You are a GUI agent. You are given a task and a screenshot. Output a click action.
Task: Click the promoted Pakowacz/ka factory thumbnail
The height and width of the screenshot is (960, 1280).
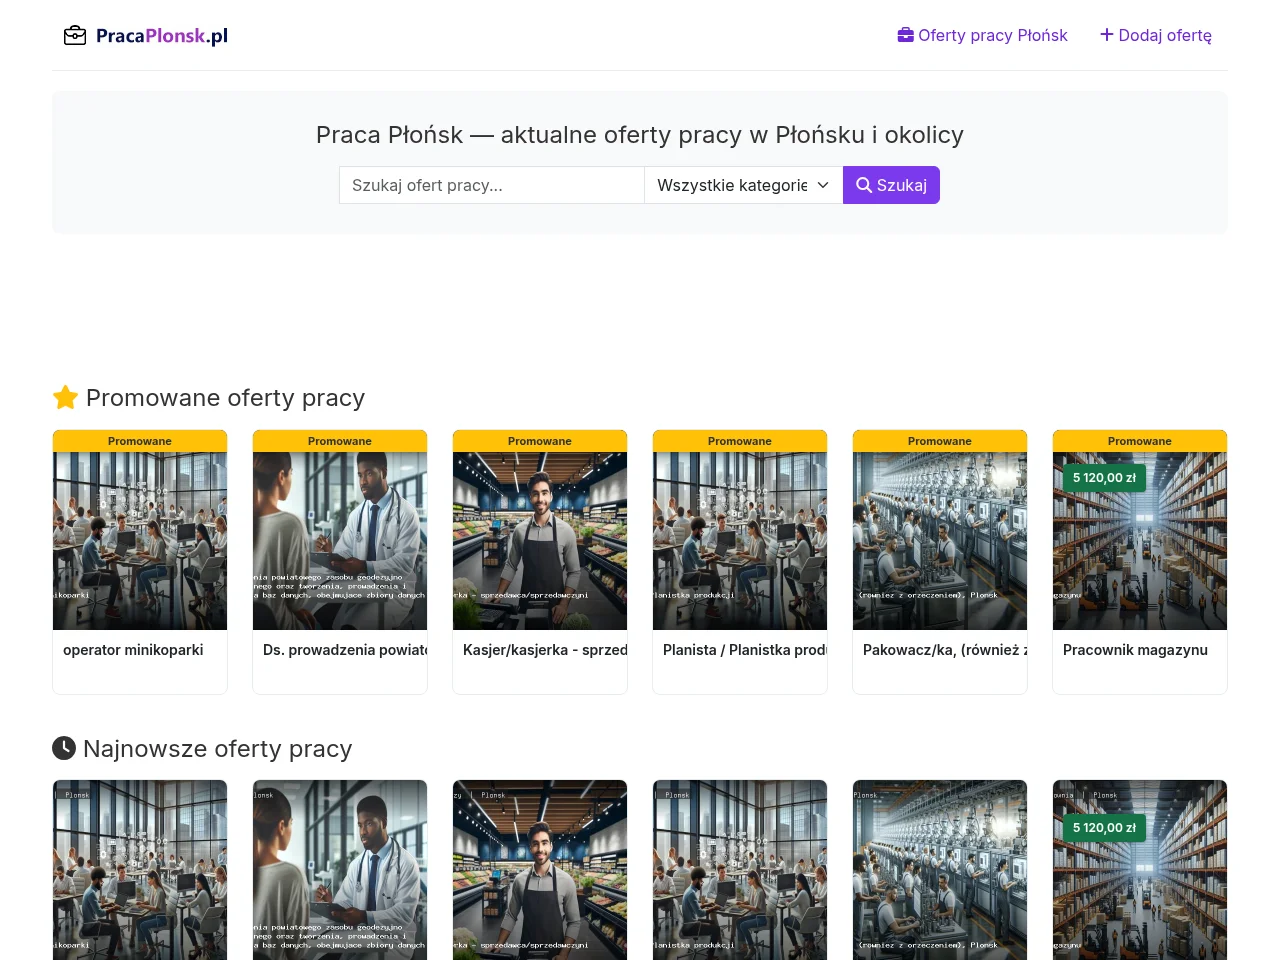tap(940, 541)
